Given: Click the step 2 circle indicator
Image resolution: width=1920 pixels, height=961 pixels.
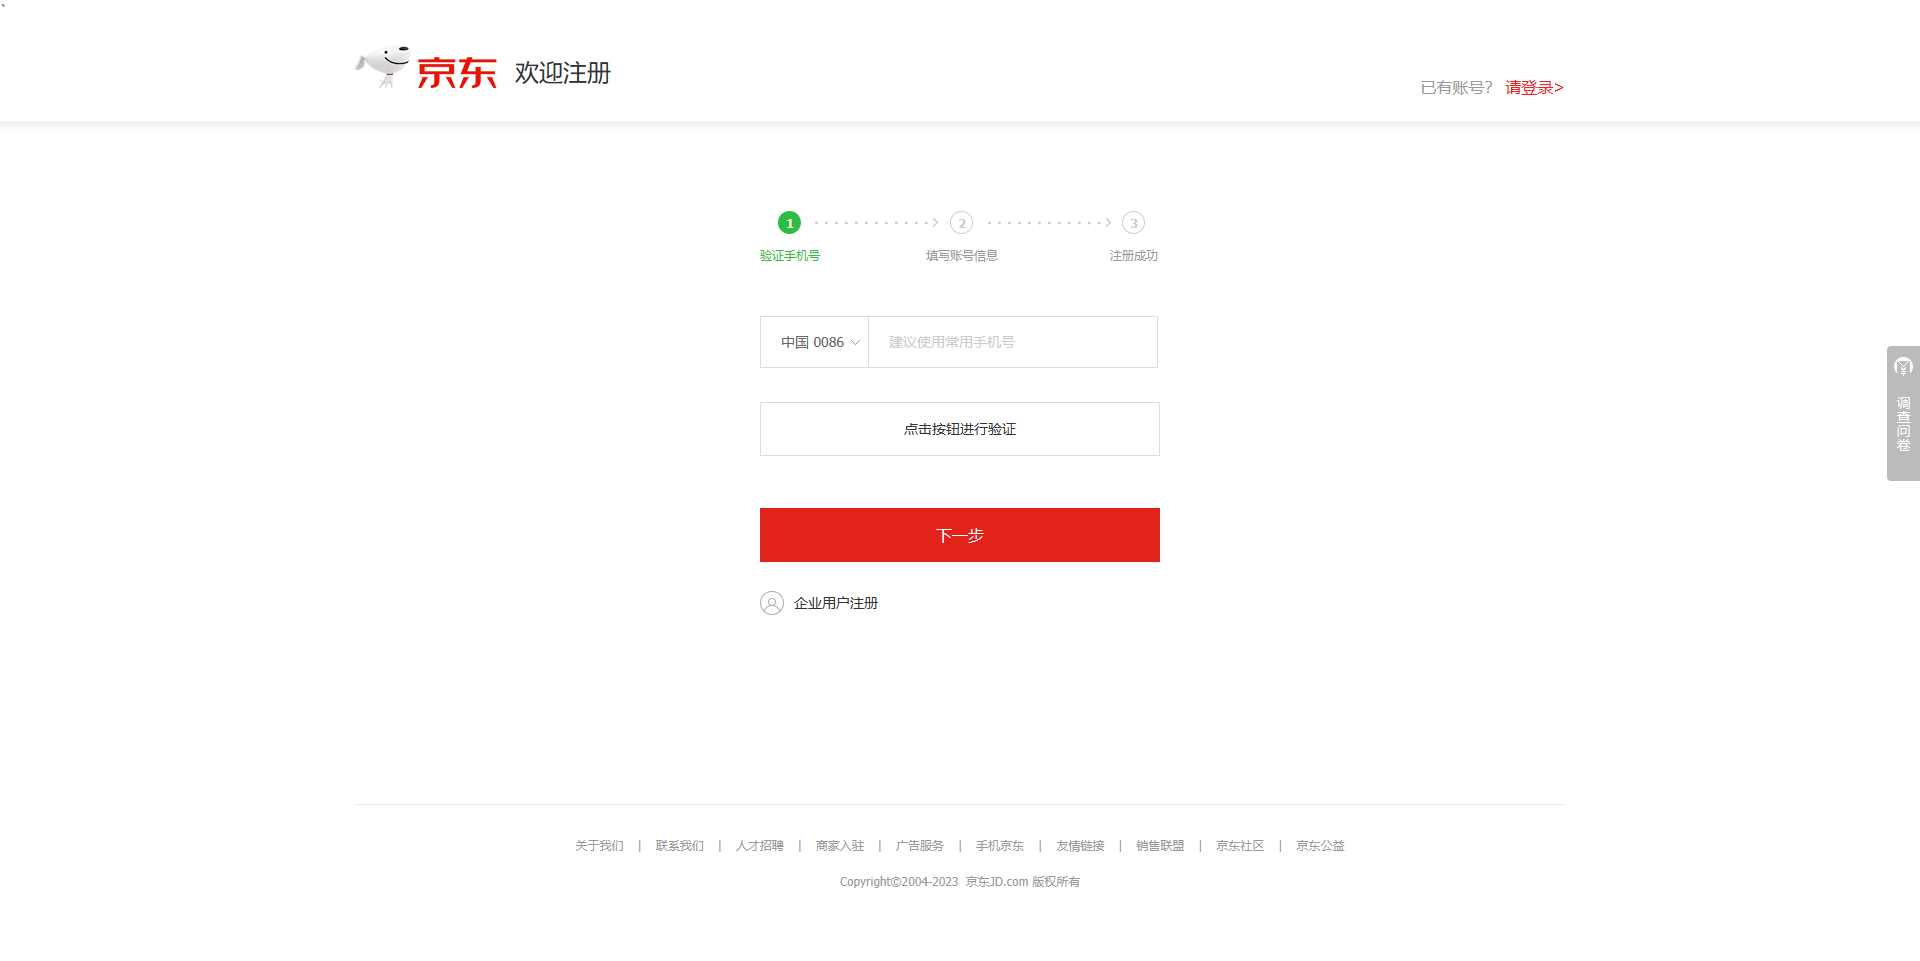Looking at the screenshot, I should pyautogui.click(x=961, y=223).
